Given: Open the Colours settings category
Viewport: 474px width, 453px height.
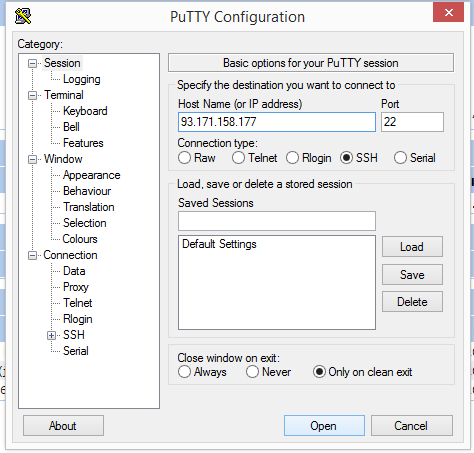Looking at the screenshot, I should tap(80, 239).
